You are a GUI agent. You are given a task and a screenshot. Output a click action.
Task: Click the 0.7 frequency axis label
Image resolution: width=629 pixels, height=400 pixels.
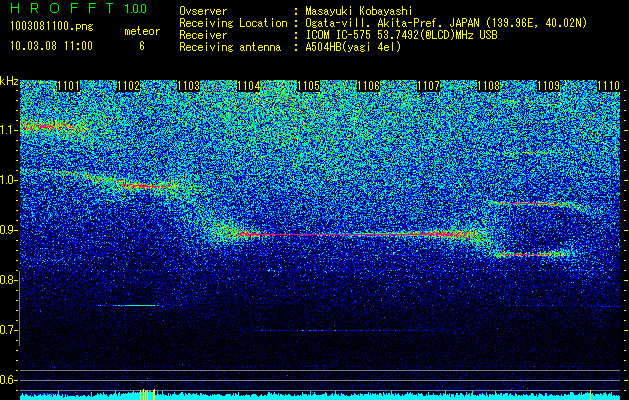(x=8, y=330)
